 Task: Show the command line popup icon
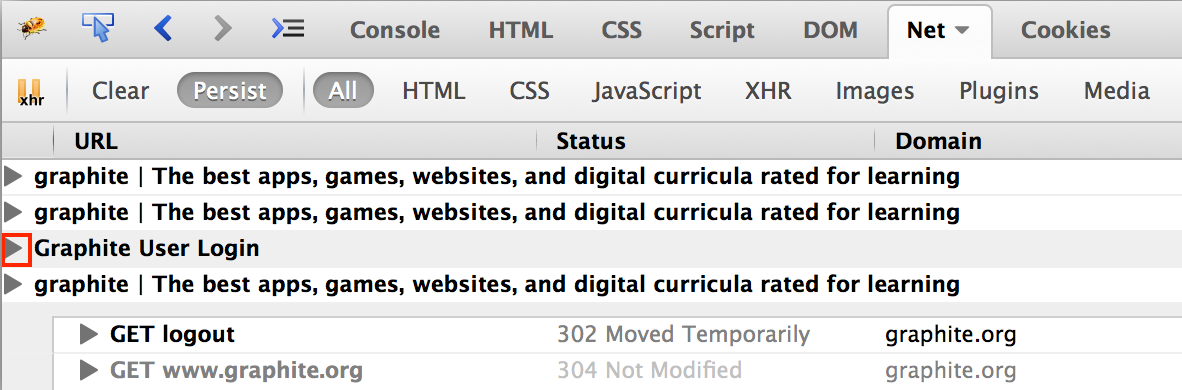pyautogui.click(x=287, y=29)
